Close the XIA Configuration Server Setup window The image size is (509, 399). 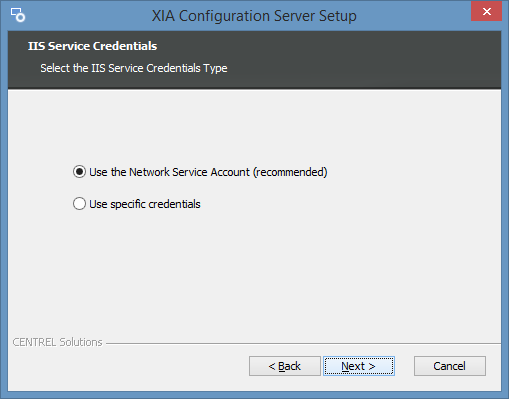click(x=486, y=11)
